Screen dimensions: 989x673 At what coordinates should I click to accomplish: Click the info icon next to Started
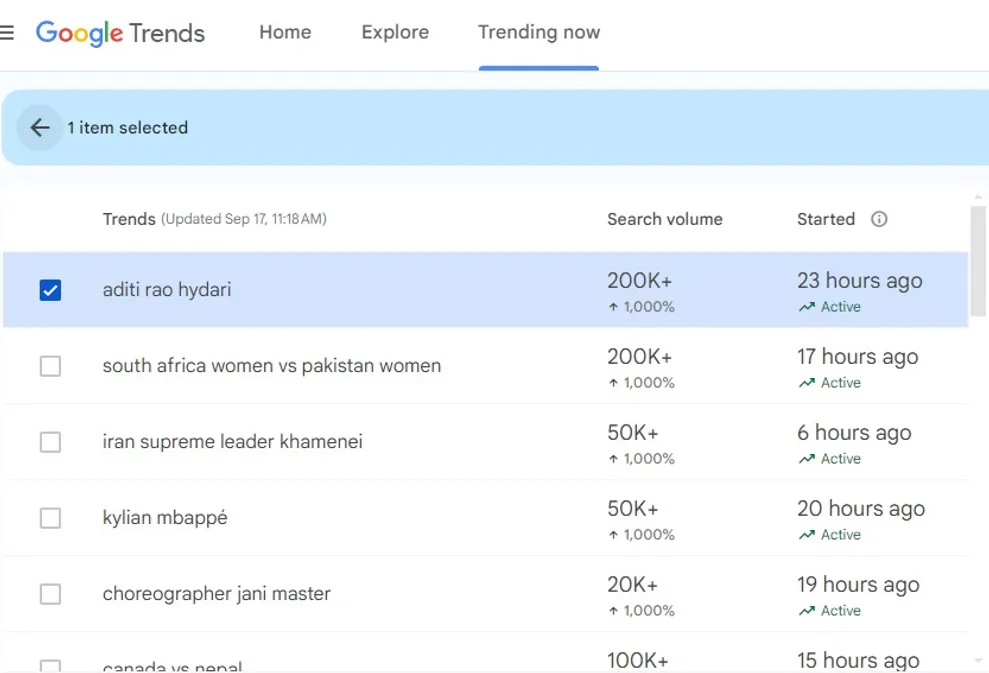click(x=879, y=219)
